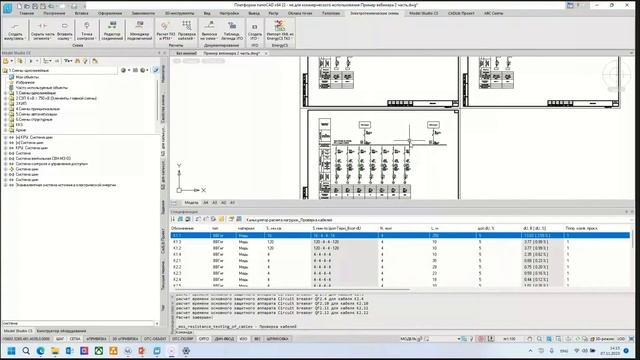Click the Open file icon in quick access bar
This screenshot has height=360, width=640.
(x=27, y=6)
